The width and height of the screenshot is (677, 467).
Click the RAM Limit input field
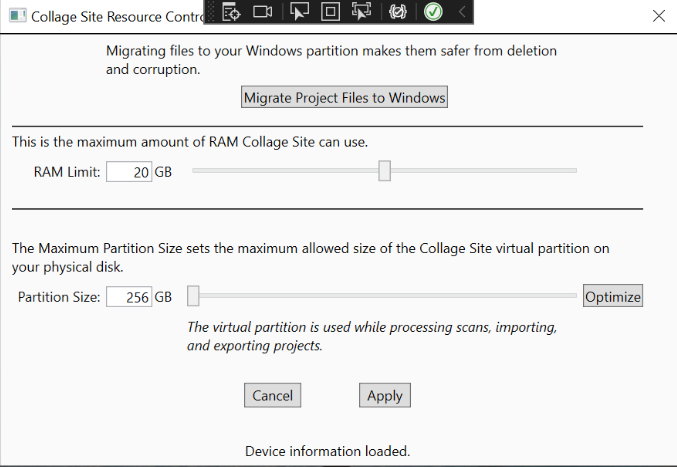[128, 172]
